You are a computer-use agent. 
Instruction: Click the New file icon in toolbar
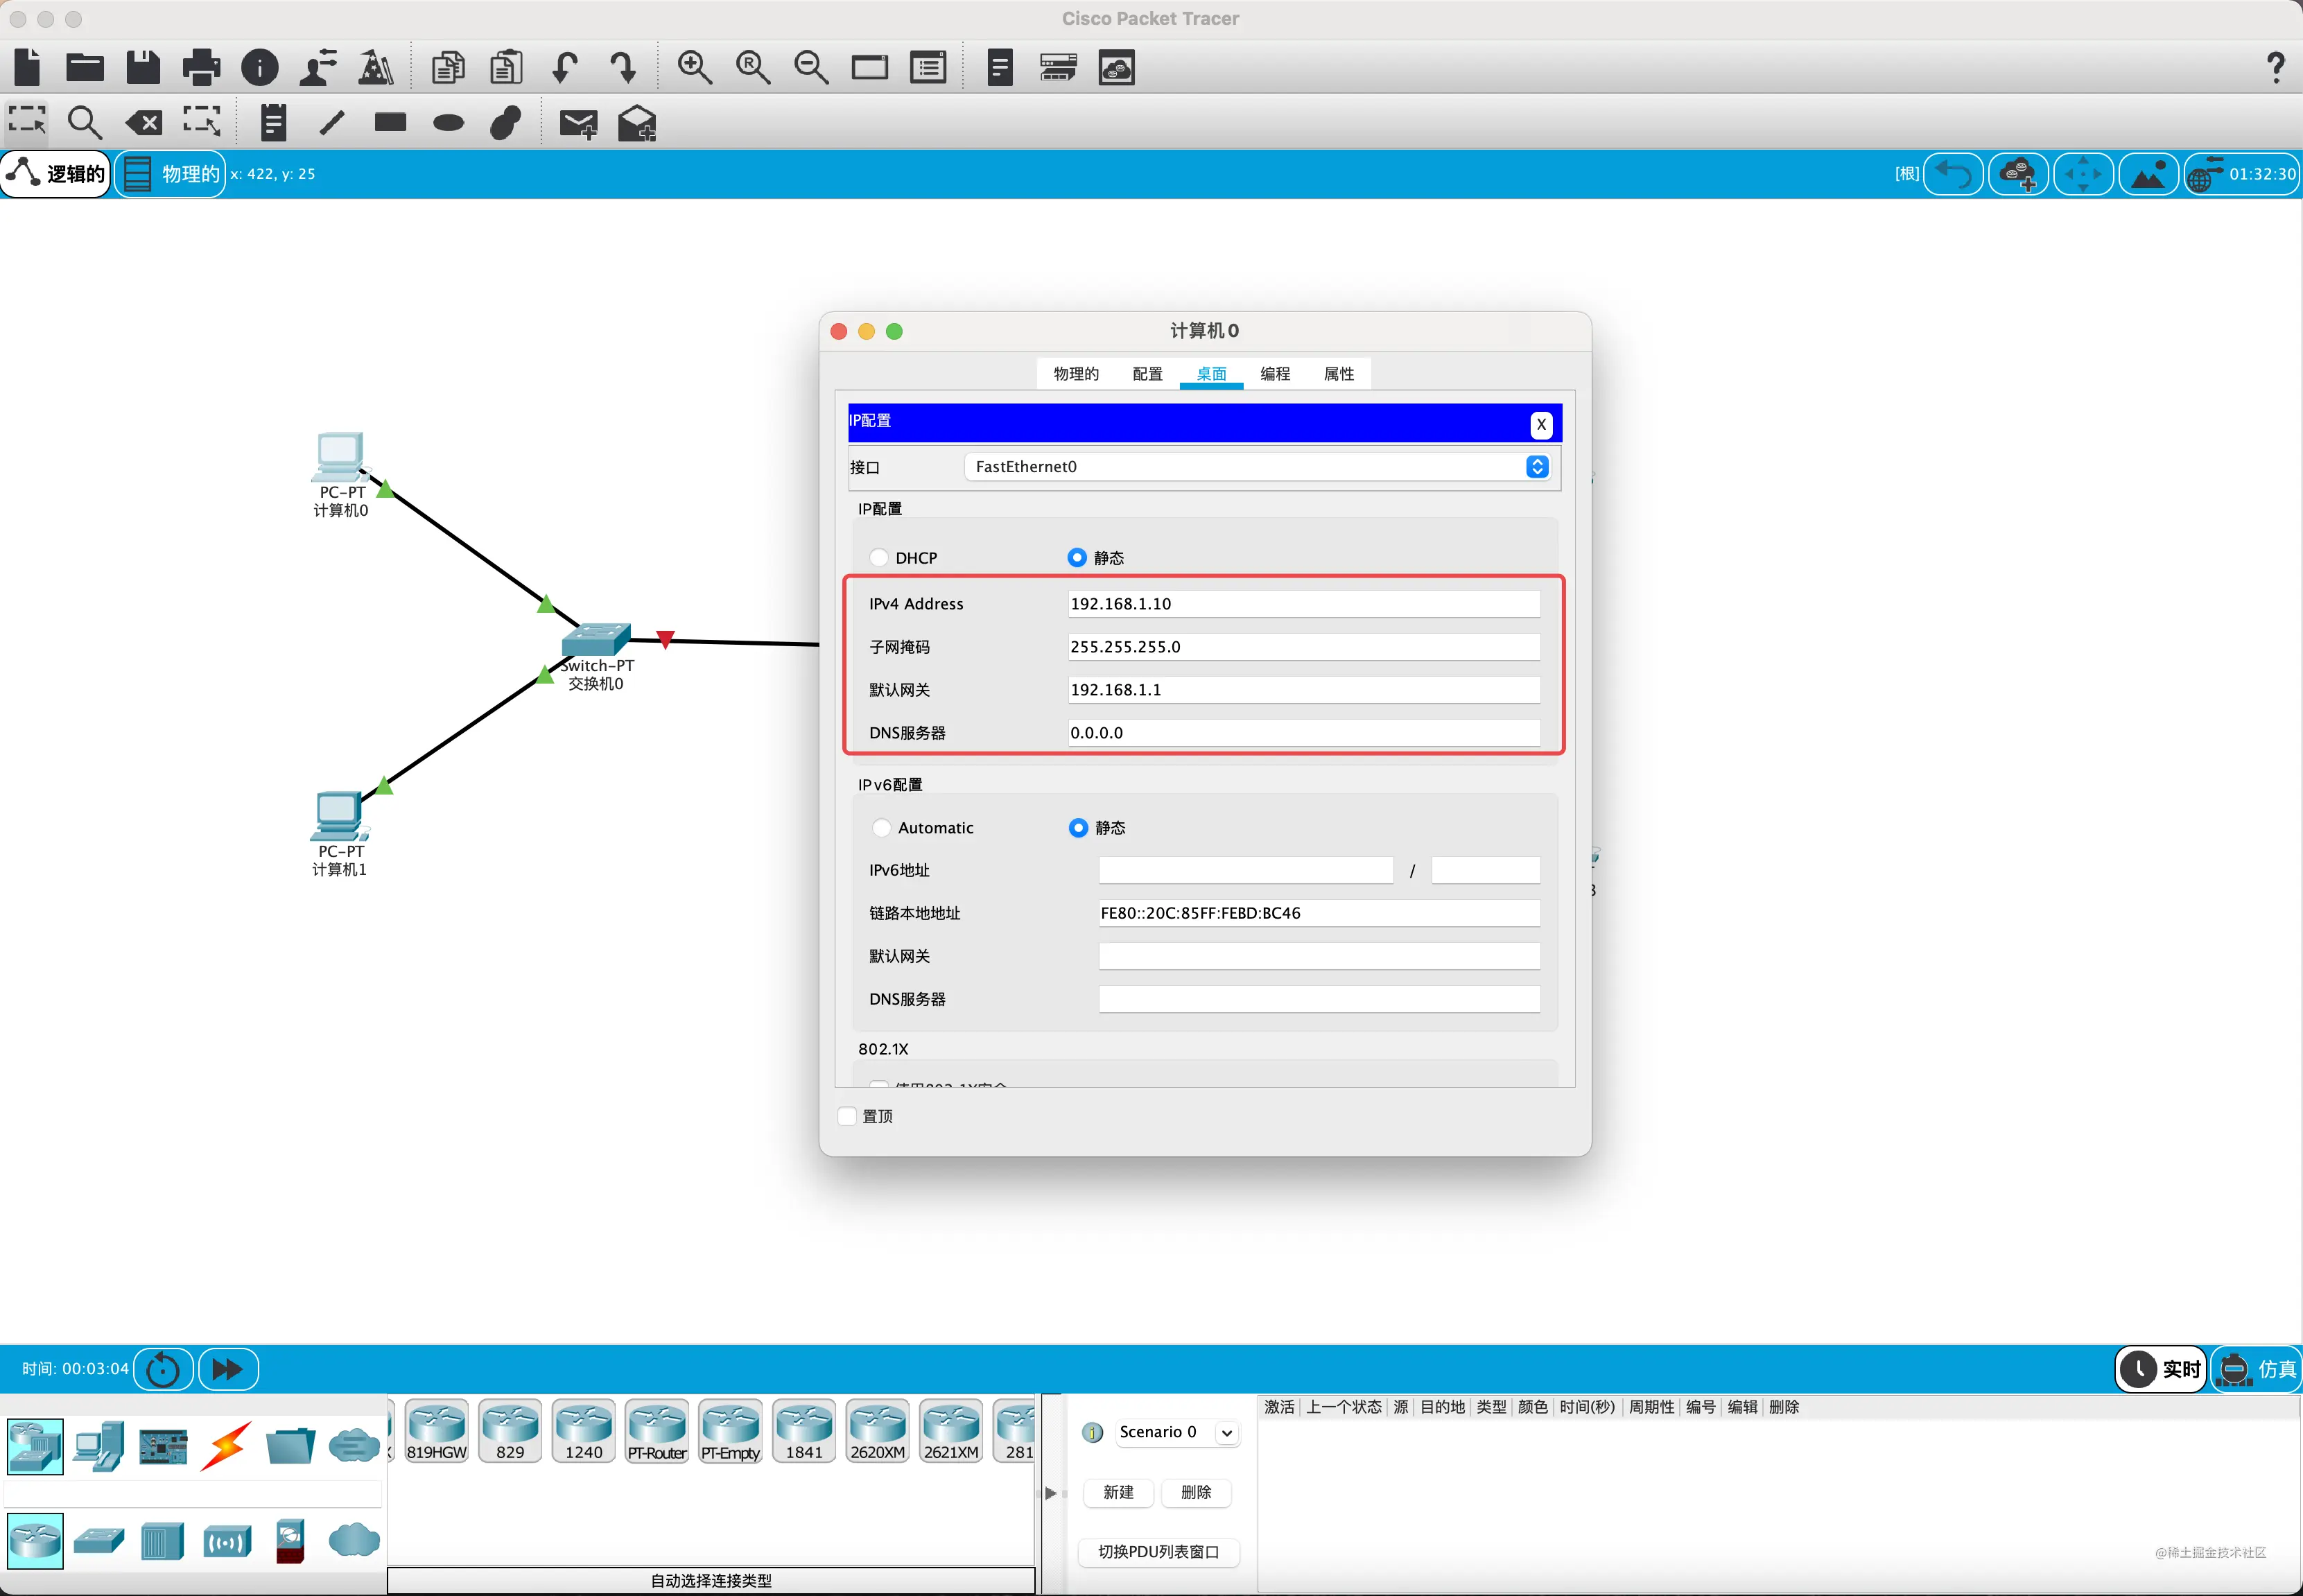coord(28,67)
